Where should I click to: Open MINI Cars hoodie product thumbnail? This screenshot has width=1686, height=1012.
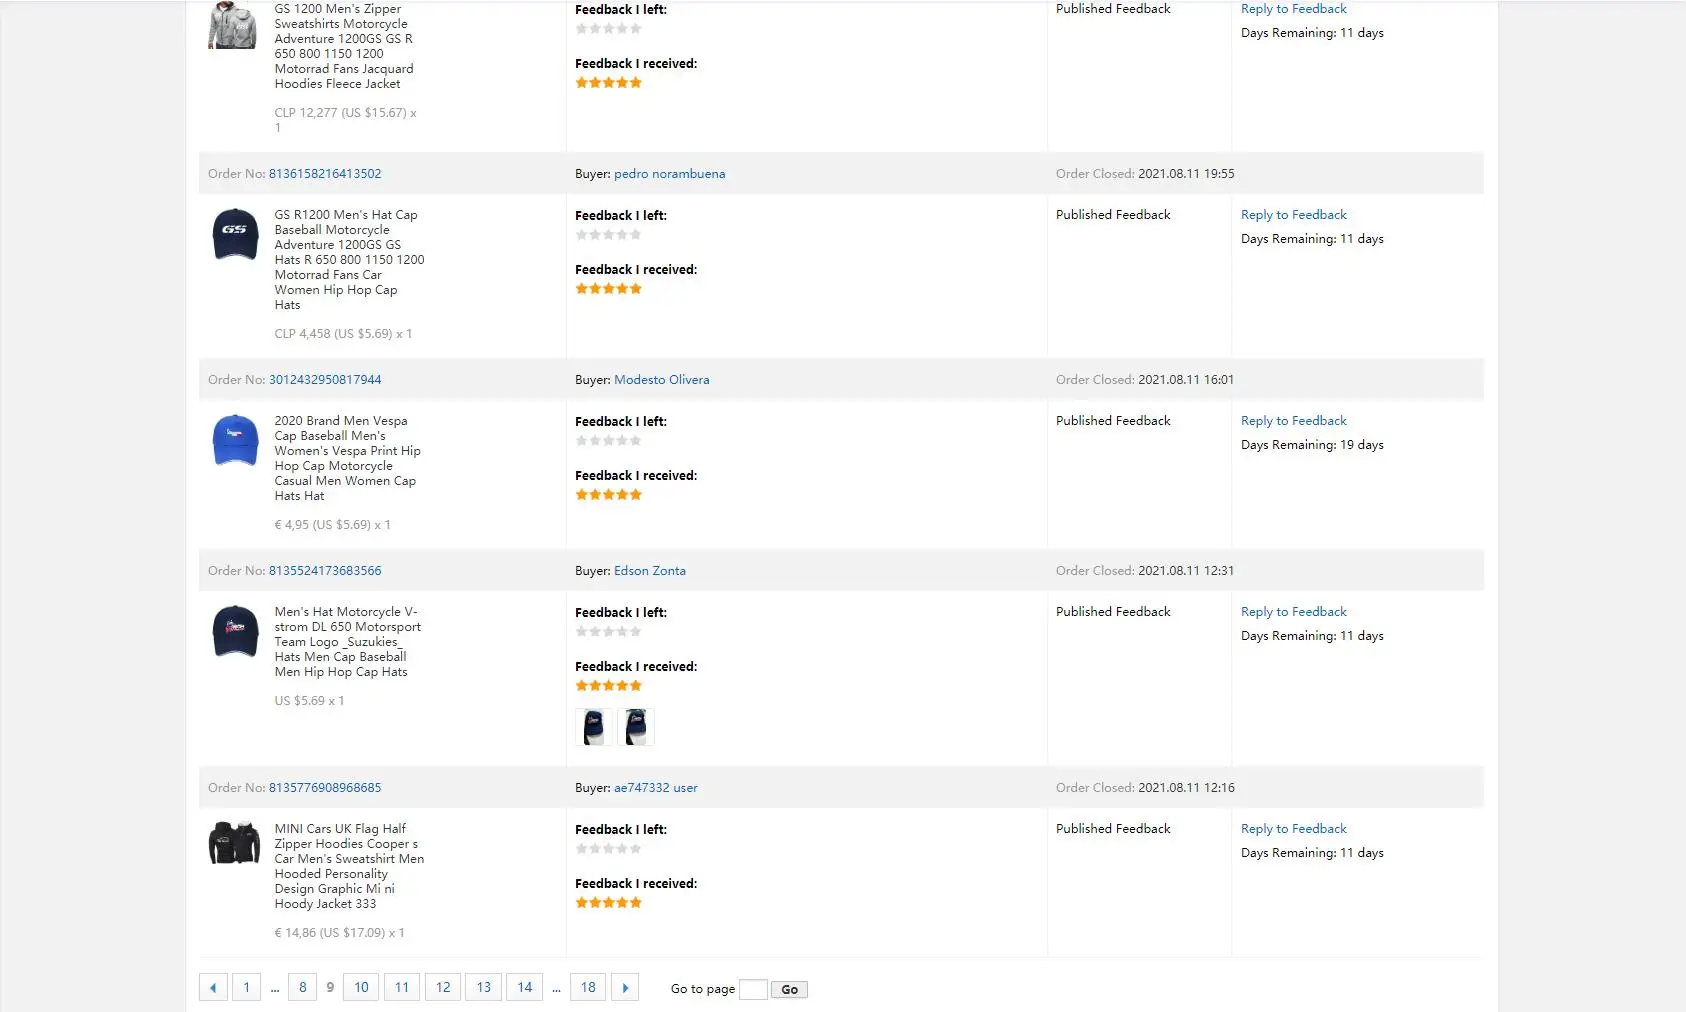(235, 843)
